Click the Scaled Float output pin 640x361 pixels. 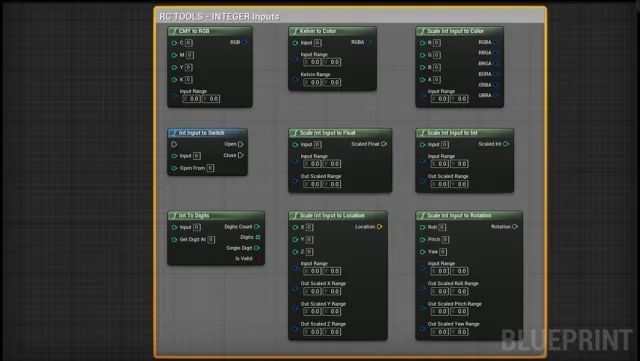click(x=384, y=144)
